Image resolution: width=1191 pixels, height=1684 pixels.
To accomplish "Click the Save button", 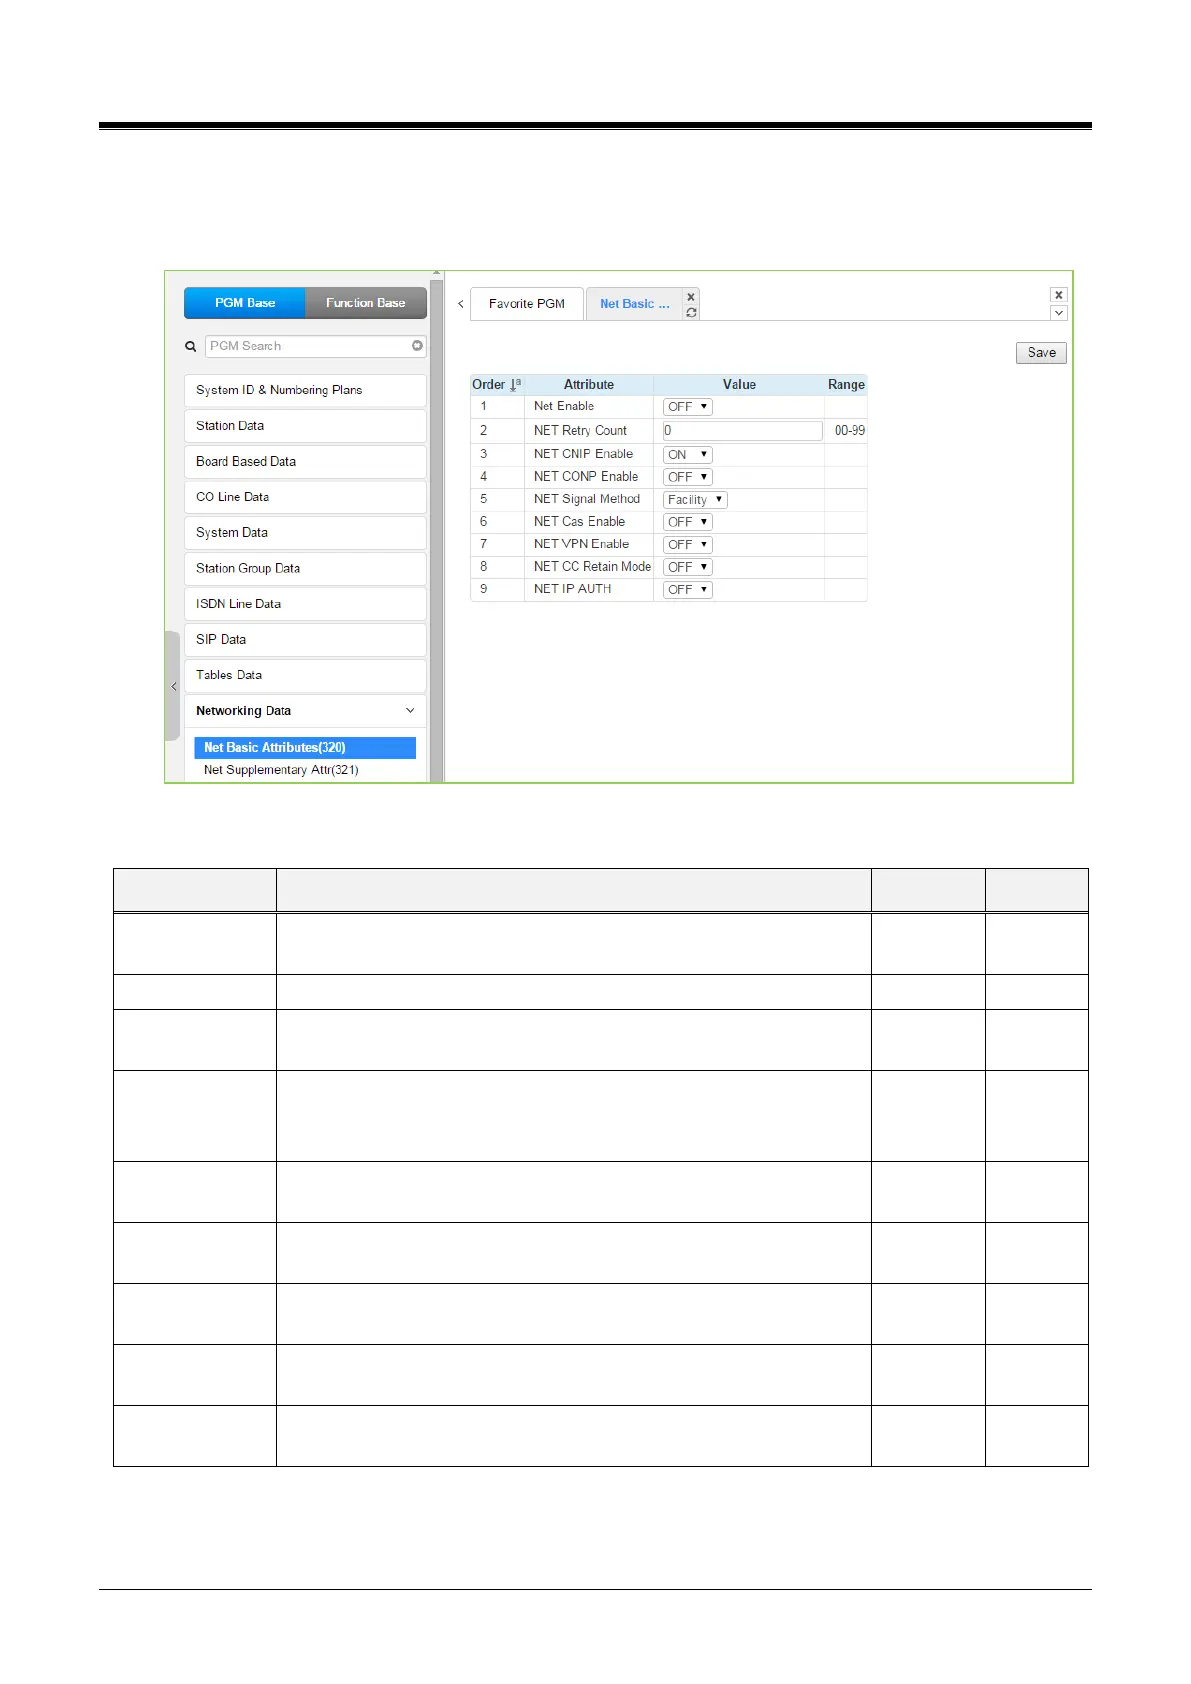I will (1041, 353).
